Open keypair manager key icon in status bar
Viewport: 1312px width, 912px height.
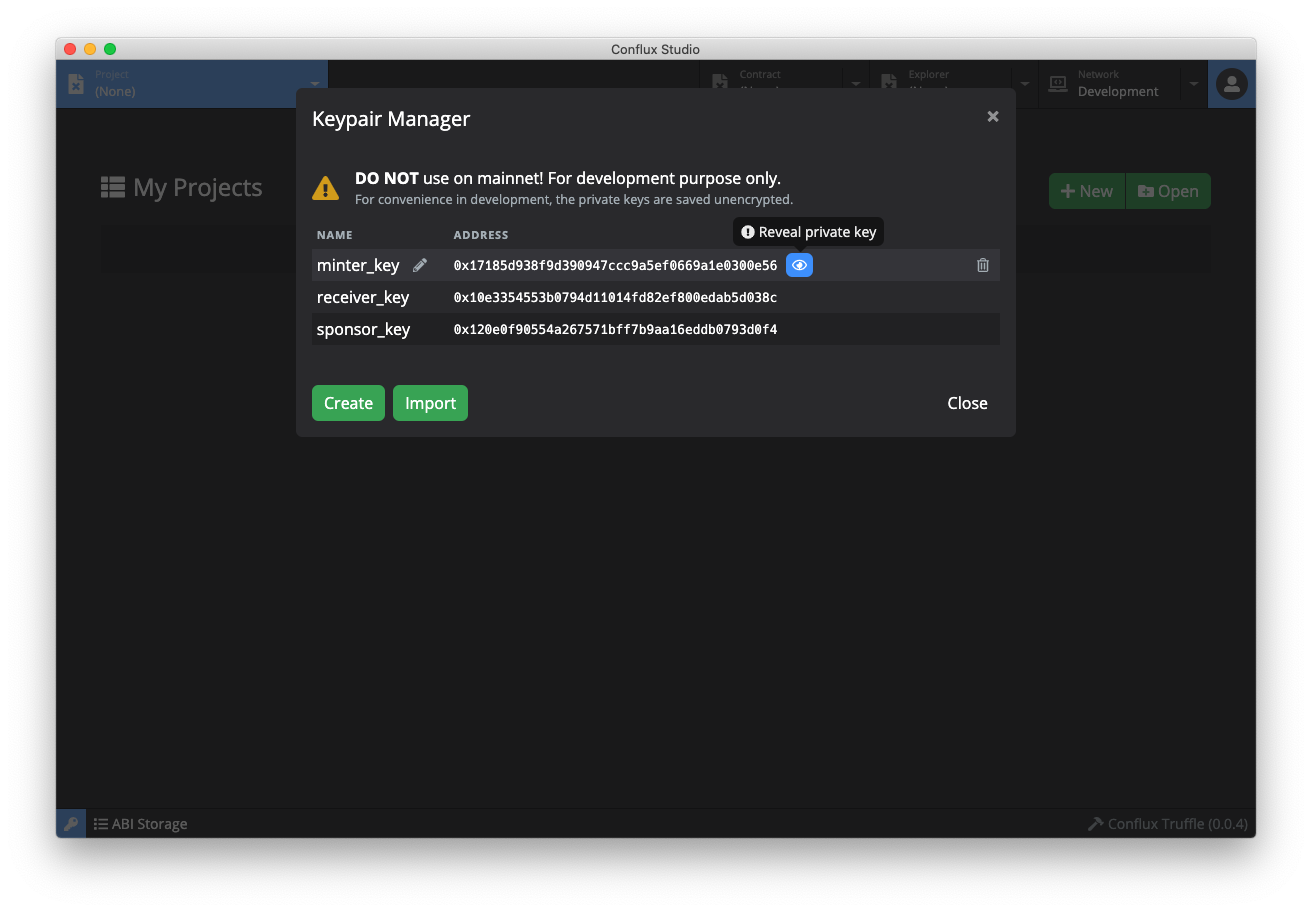(71, 824)
